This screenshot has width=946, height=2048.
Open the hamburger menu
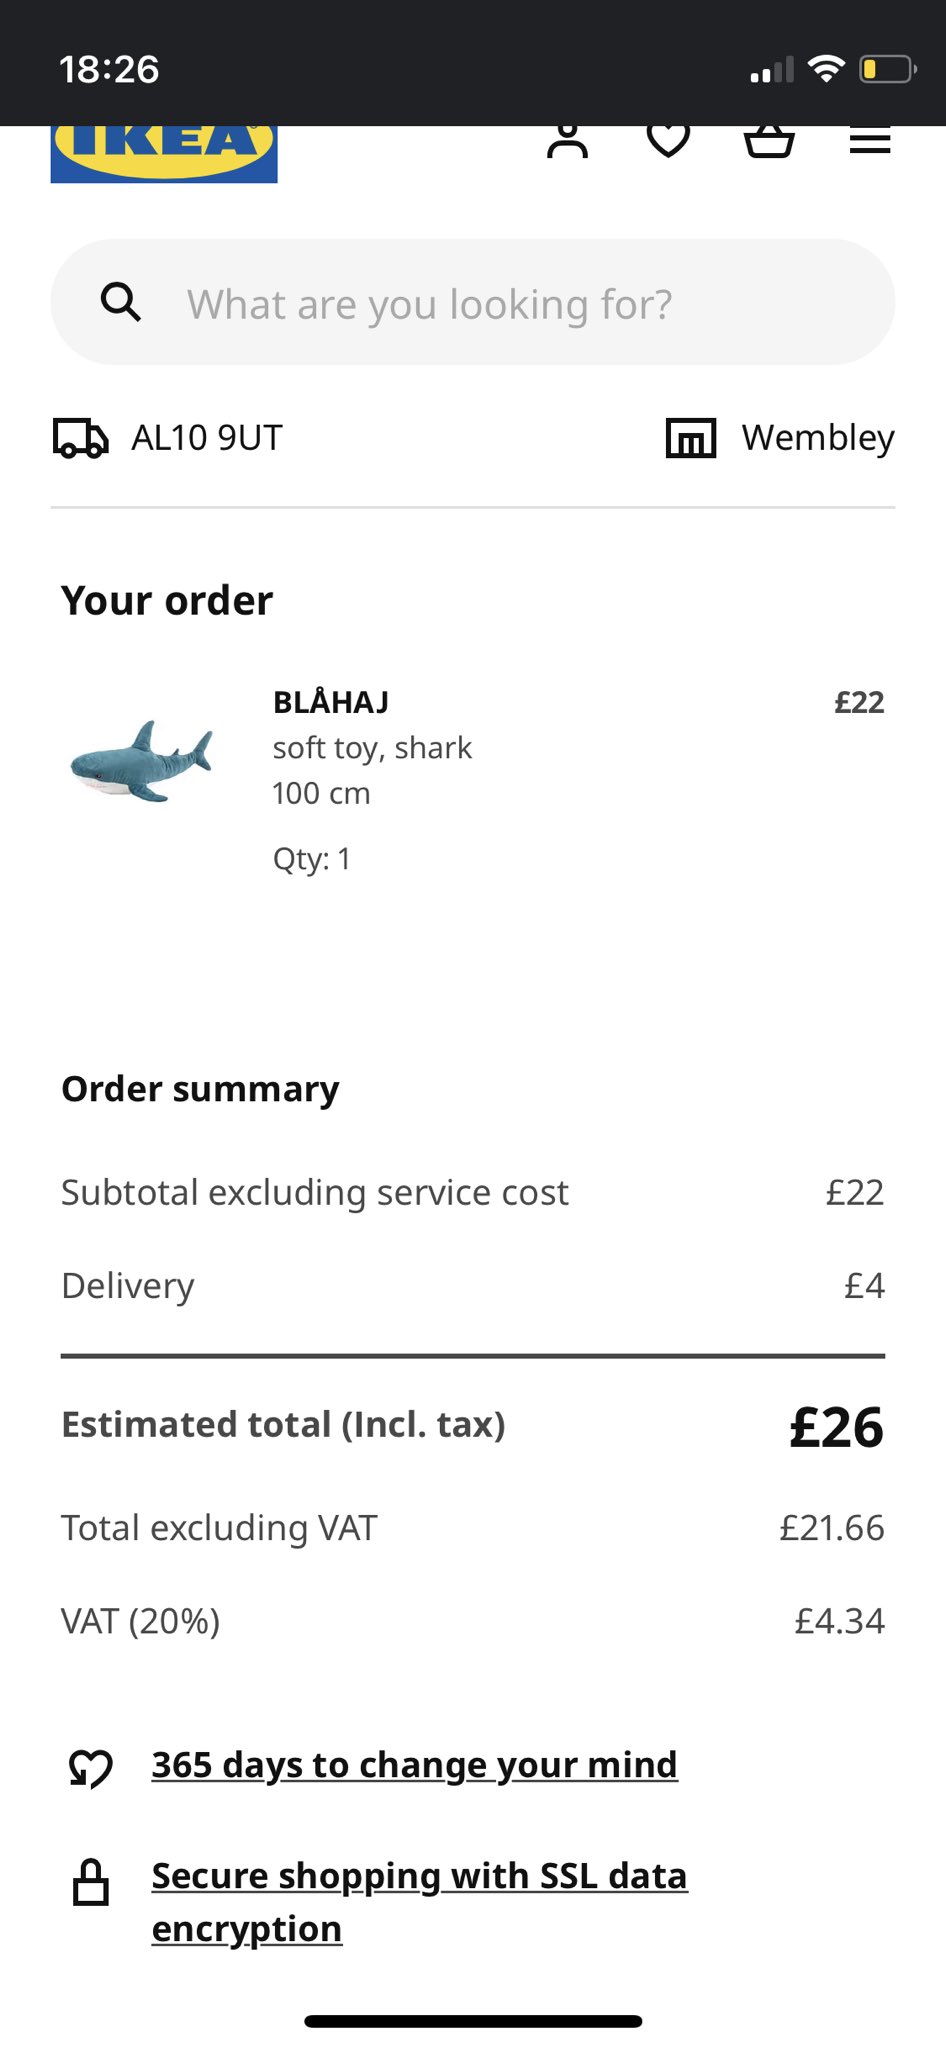[870, 141]
